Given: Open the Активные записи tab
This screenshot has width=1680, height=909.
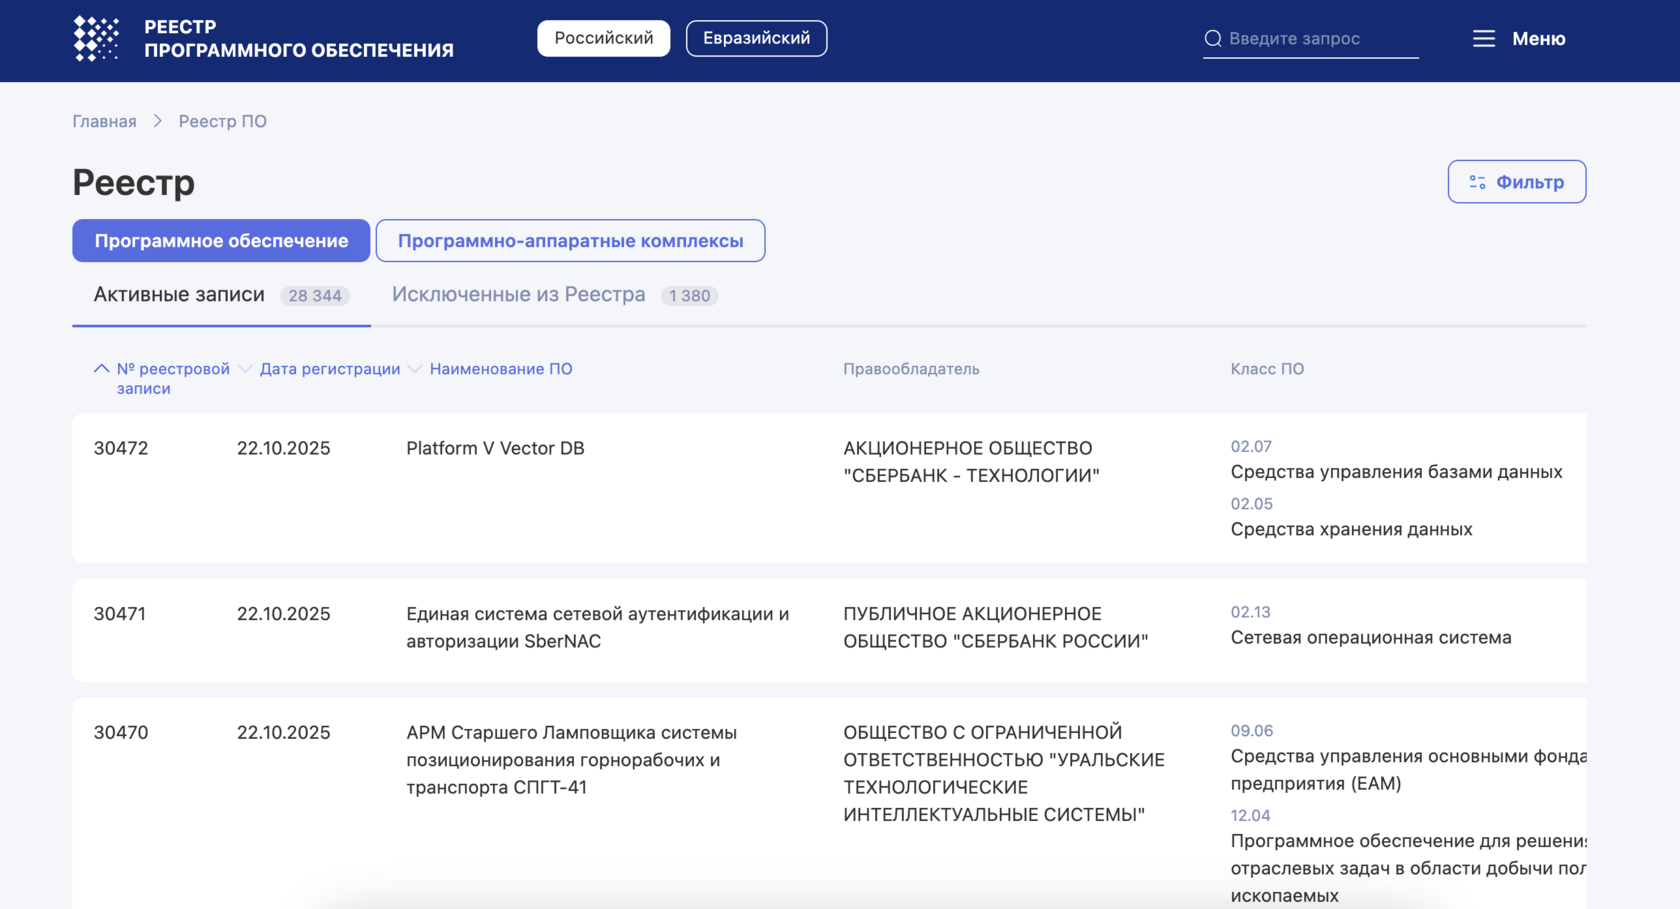Looking at the screenshot, I should point(179,295).
